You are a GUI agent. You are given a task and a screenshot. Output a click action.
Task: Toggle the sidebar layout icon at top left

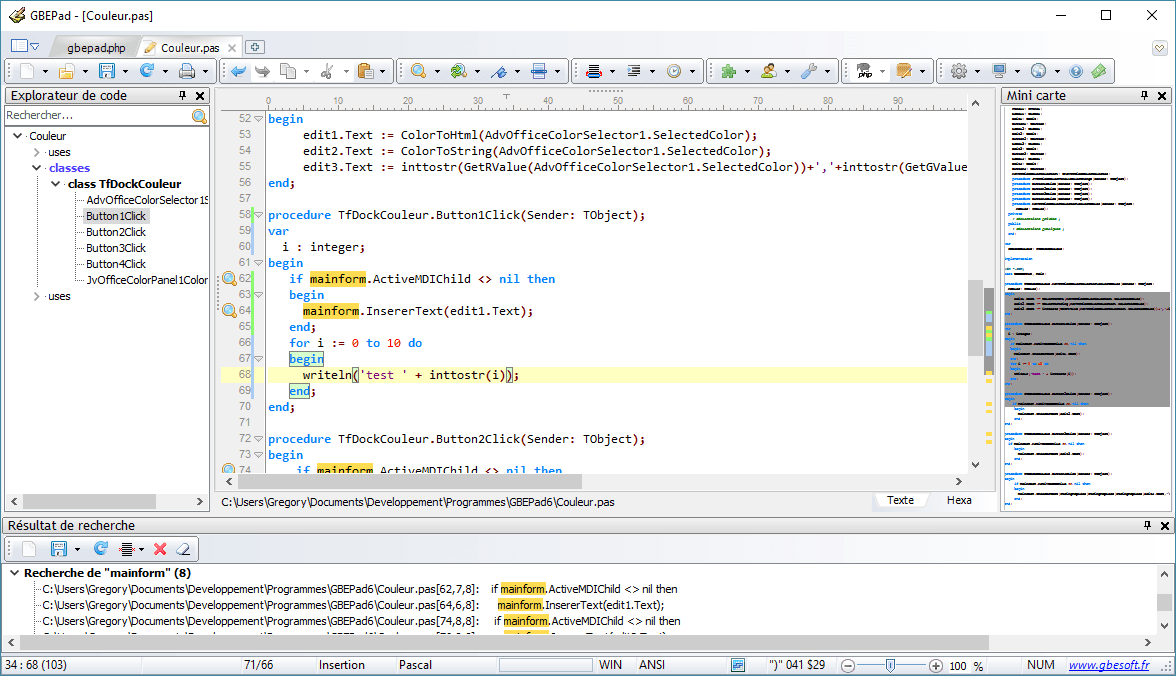pos(20,47)
